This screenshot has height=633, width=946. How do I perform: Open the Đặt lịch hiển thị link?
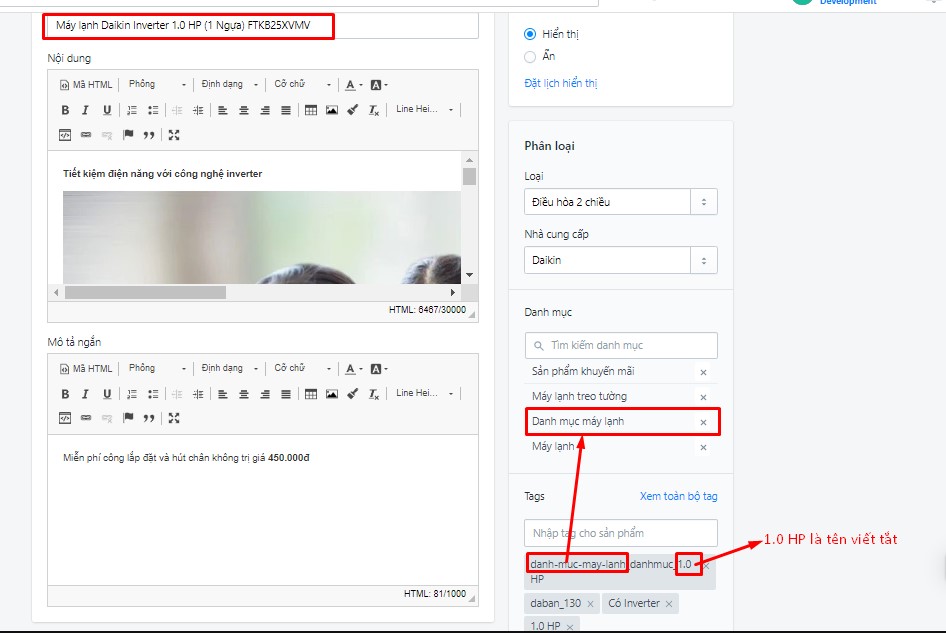560,83
